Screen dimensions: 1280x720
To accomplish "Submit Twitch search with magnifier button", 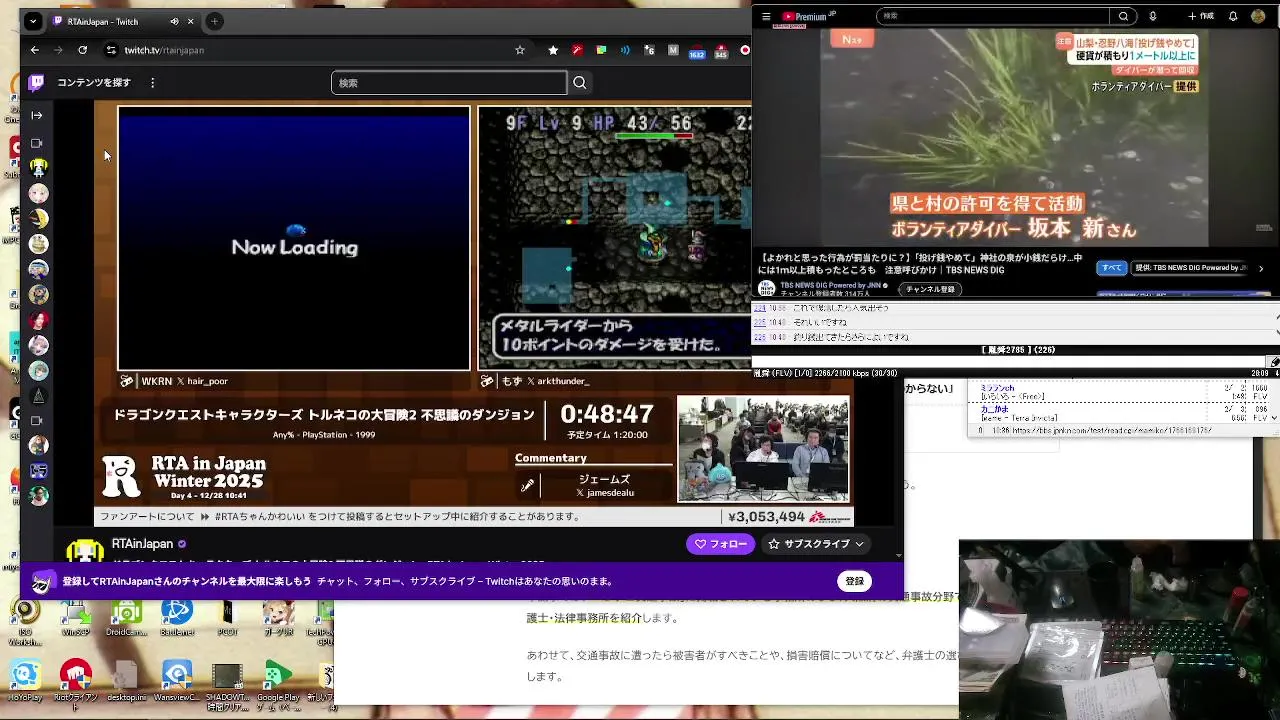I will click(x=579, y=83).
